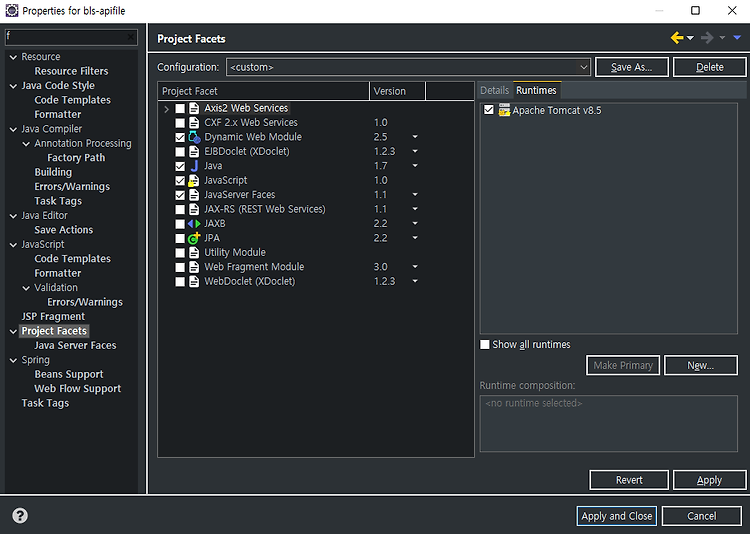Screen dimensions: 750x534
Task: Open Beans Support under Spring
Action: pos(68,374)
